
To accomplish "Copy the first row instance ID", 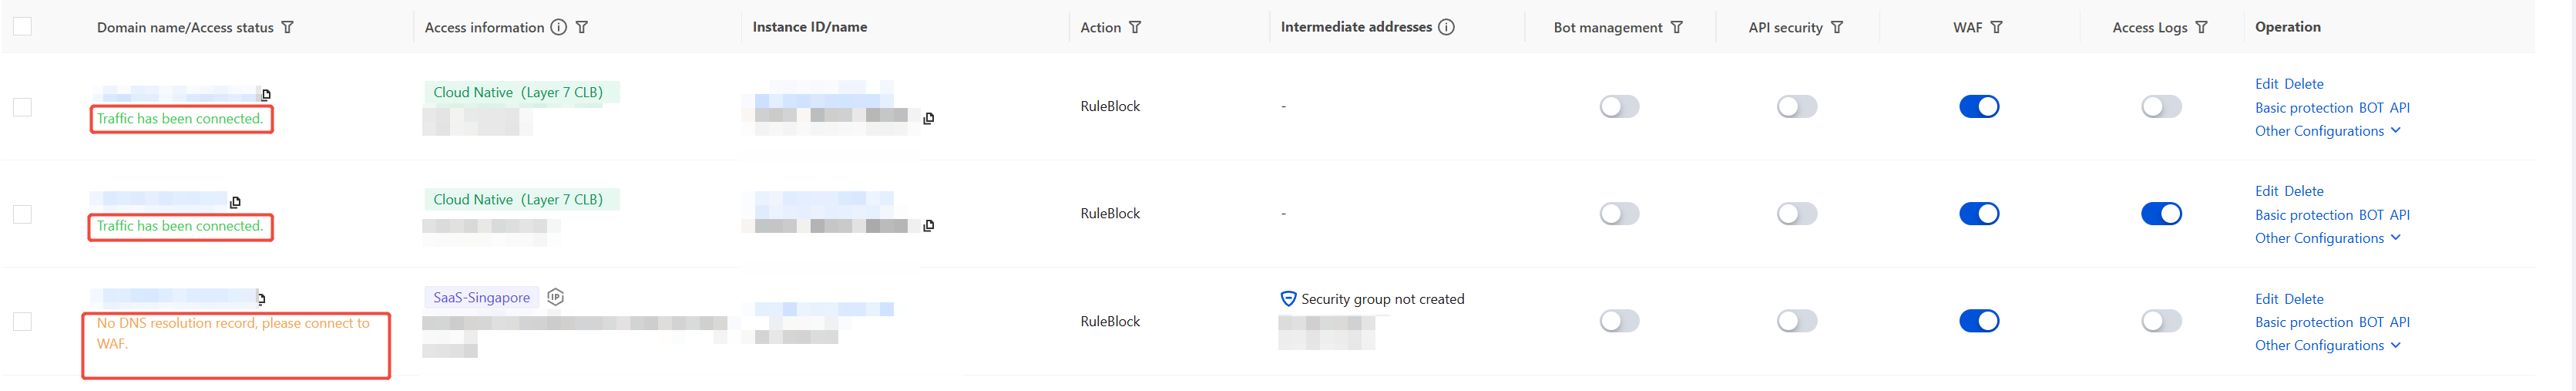I will pyautogui.click(x=929, y=118).
